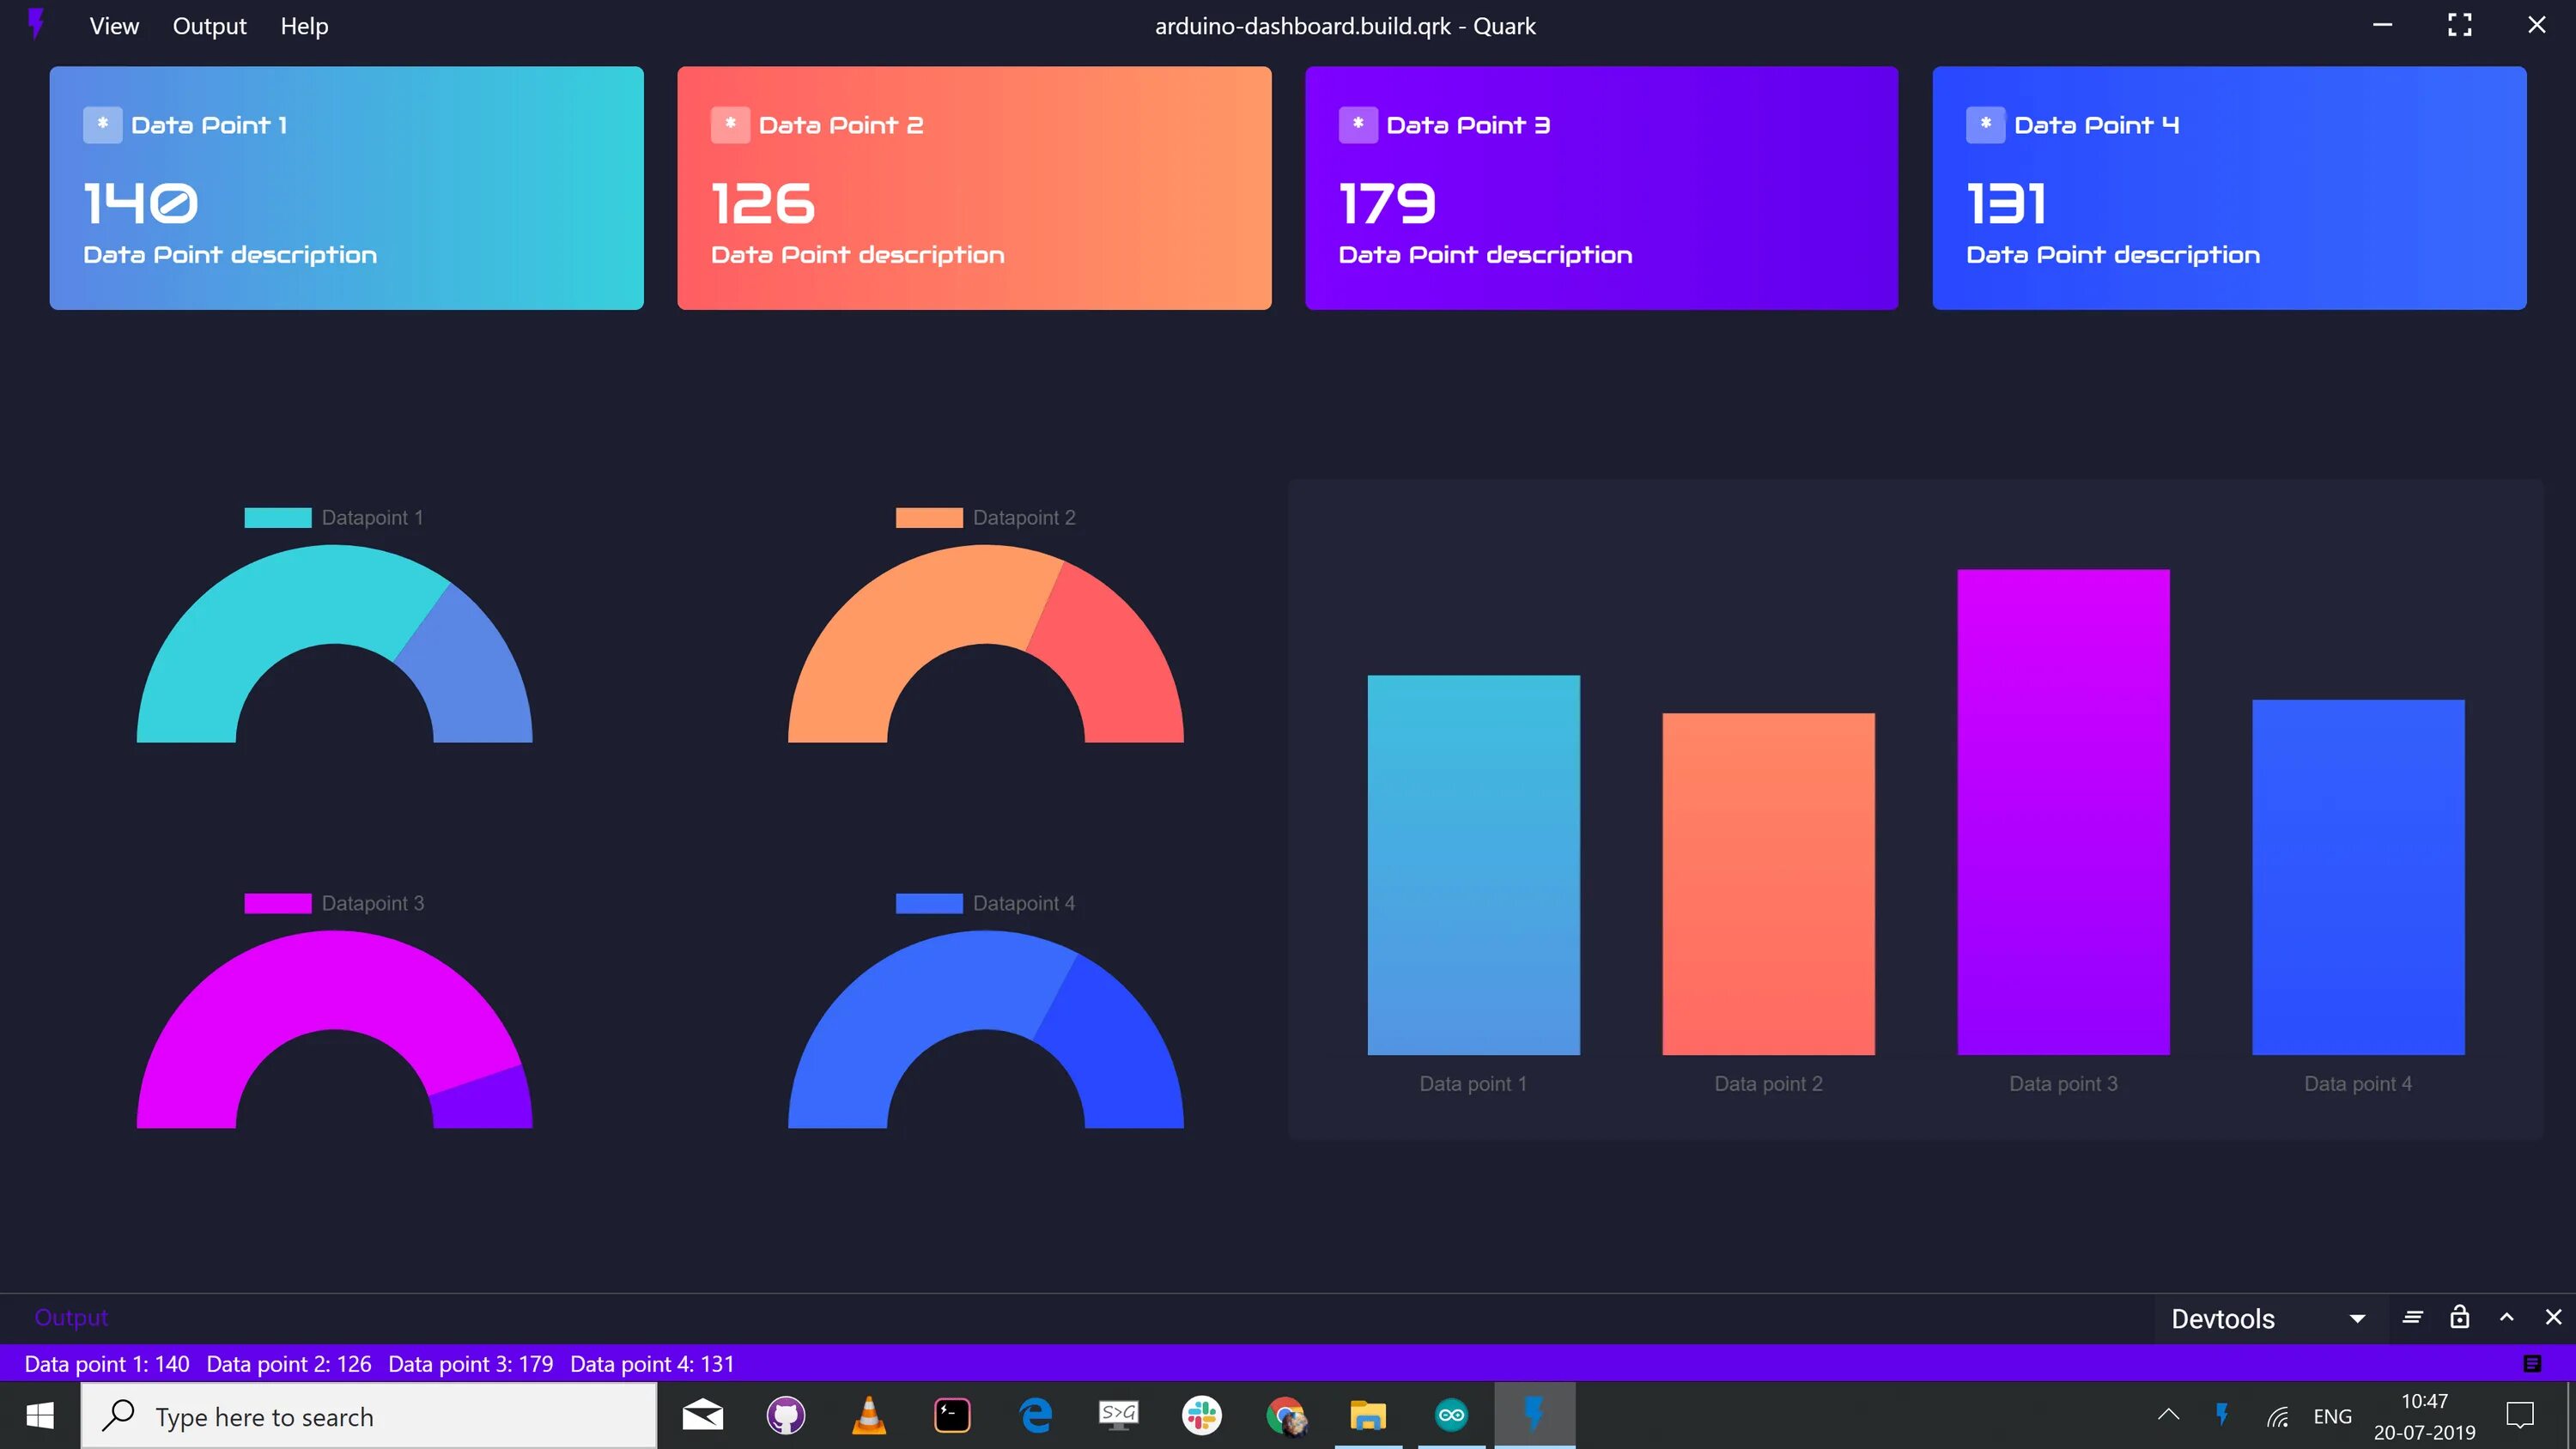
Task: Click the Quark lightning logo icon
Action: coord(36,24)
